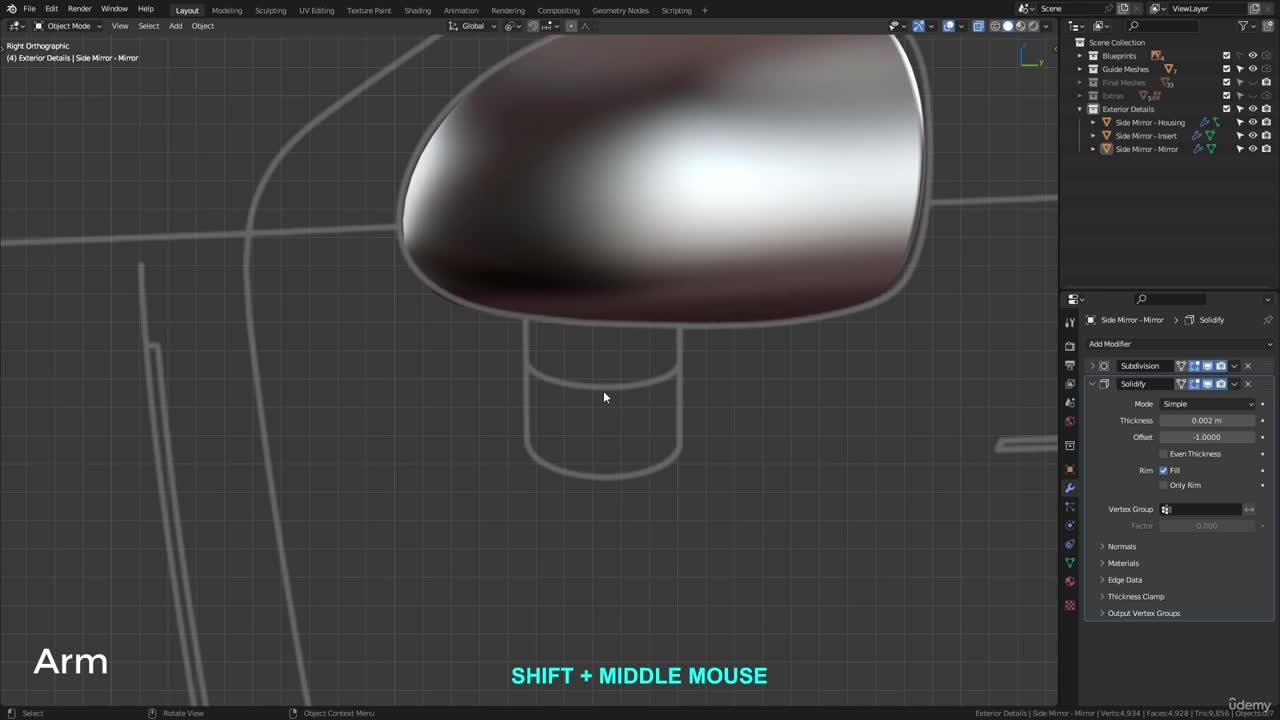1280x720 pixels.
Task: Open the Material properties tab
Action: (1070, 581)
